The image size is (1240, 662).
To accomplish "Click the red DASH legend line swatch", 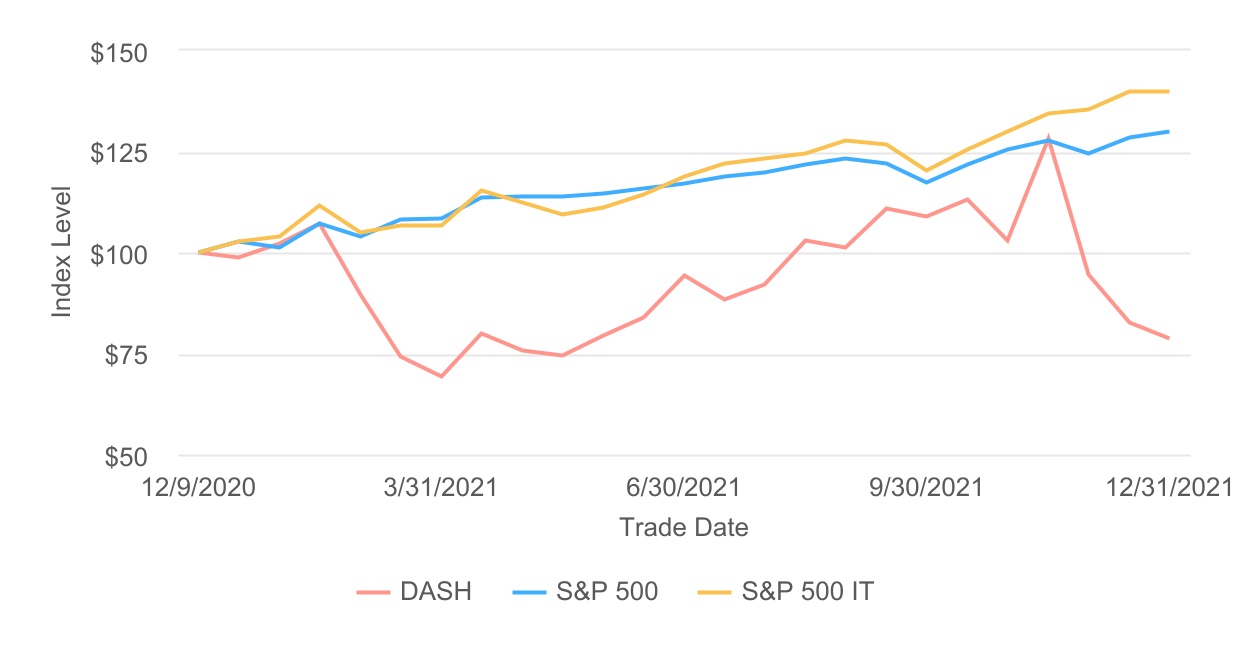I will [x=373, y=592].
